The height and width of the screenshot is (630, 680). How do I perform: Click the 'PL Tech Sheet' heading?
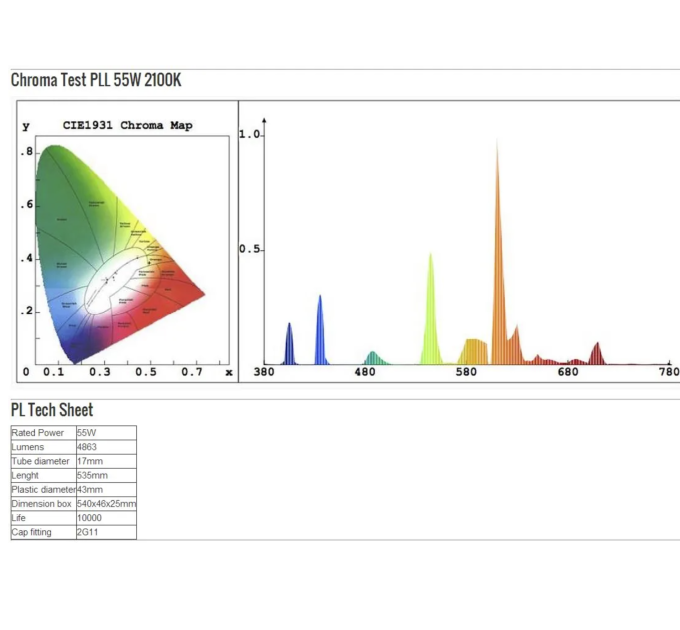[x=52, y=410]
